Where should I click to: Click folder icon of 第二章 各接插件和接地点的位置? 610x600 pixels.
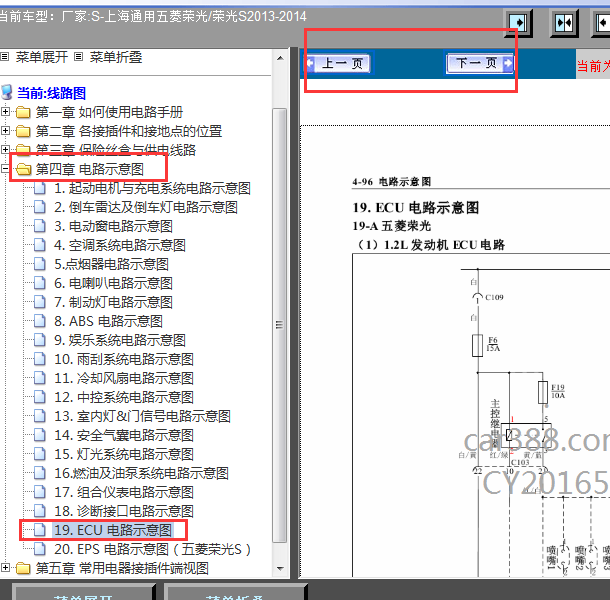[23, 131]
